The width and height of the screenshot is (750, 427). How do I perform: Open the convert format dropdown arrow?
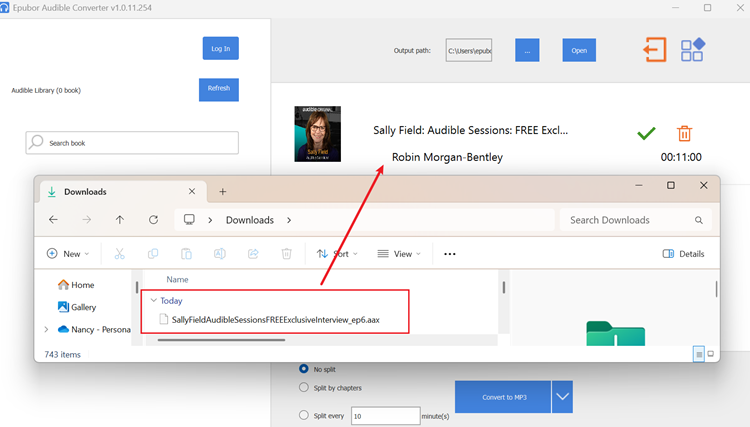point(562,397)
